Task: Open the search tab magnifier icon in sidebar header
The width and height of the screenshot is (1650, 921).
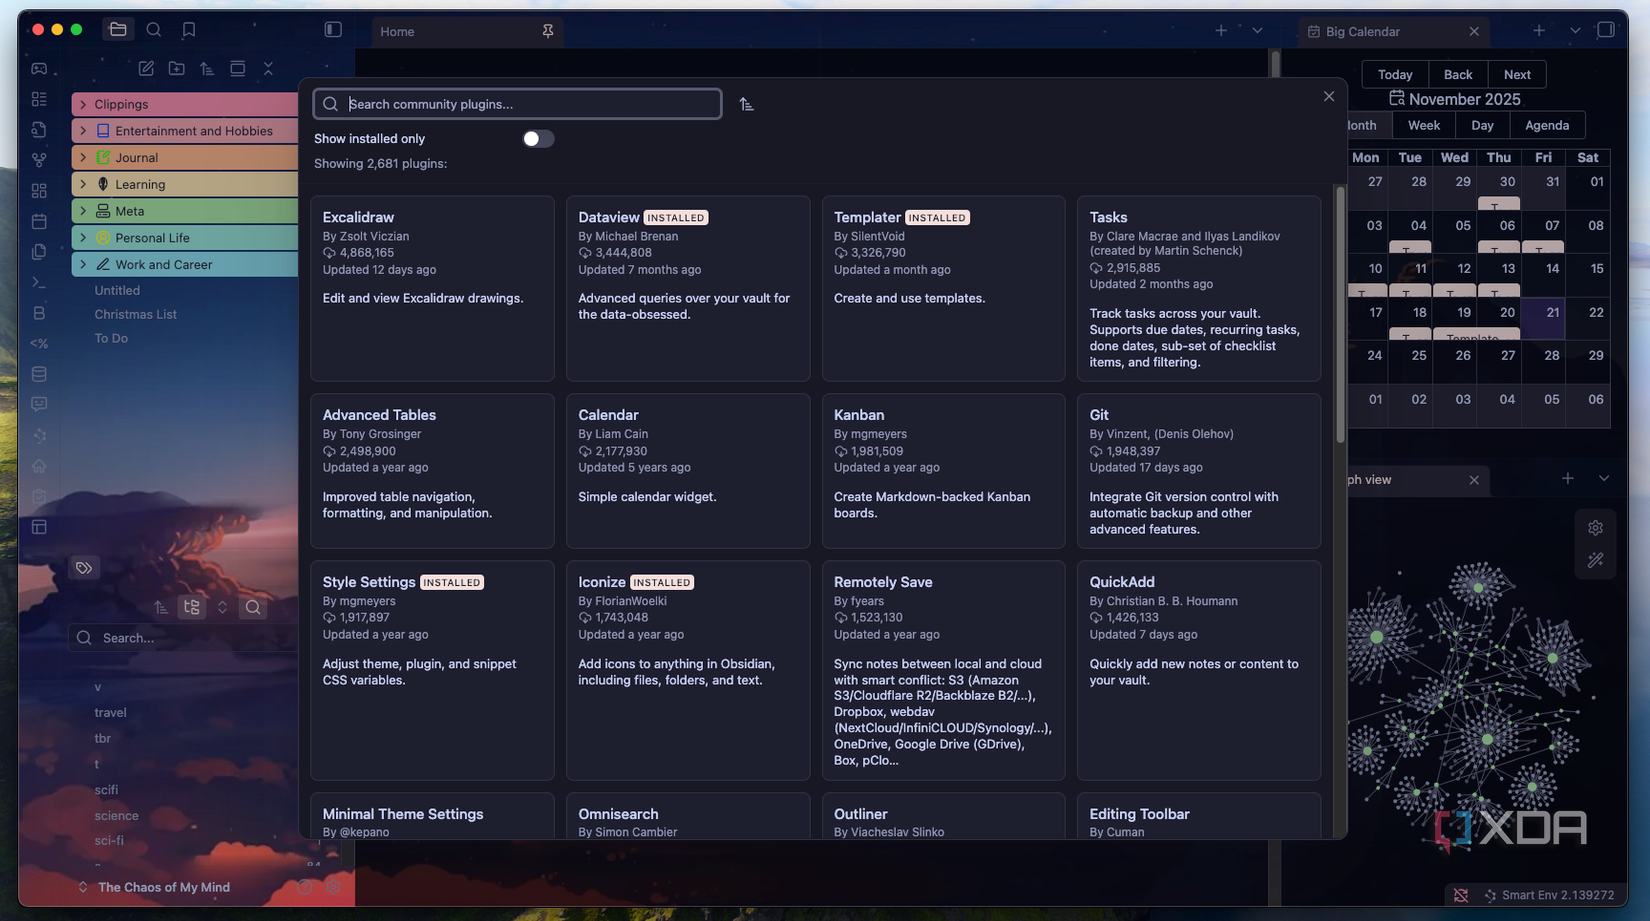Action: pyautogui.click(x=153, y=30)
